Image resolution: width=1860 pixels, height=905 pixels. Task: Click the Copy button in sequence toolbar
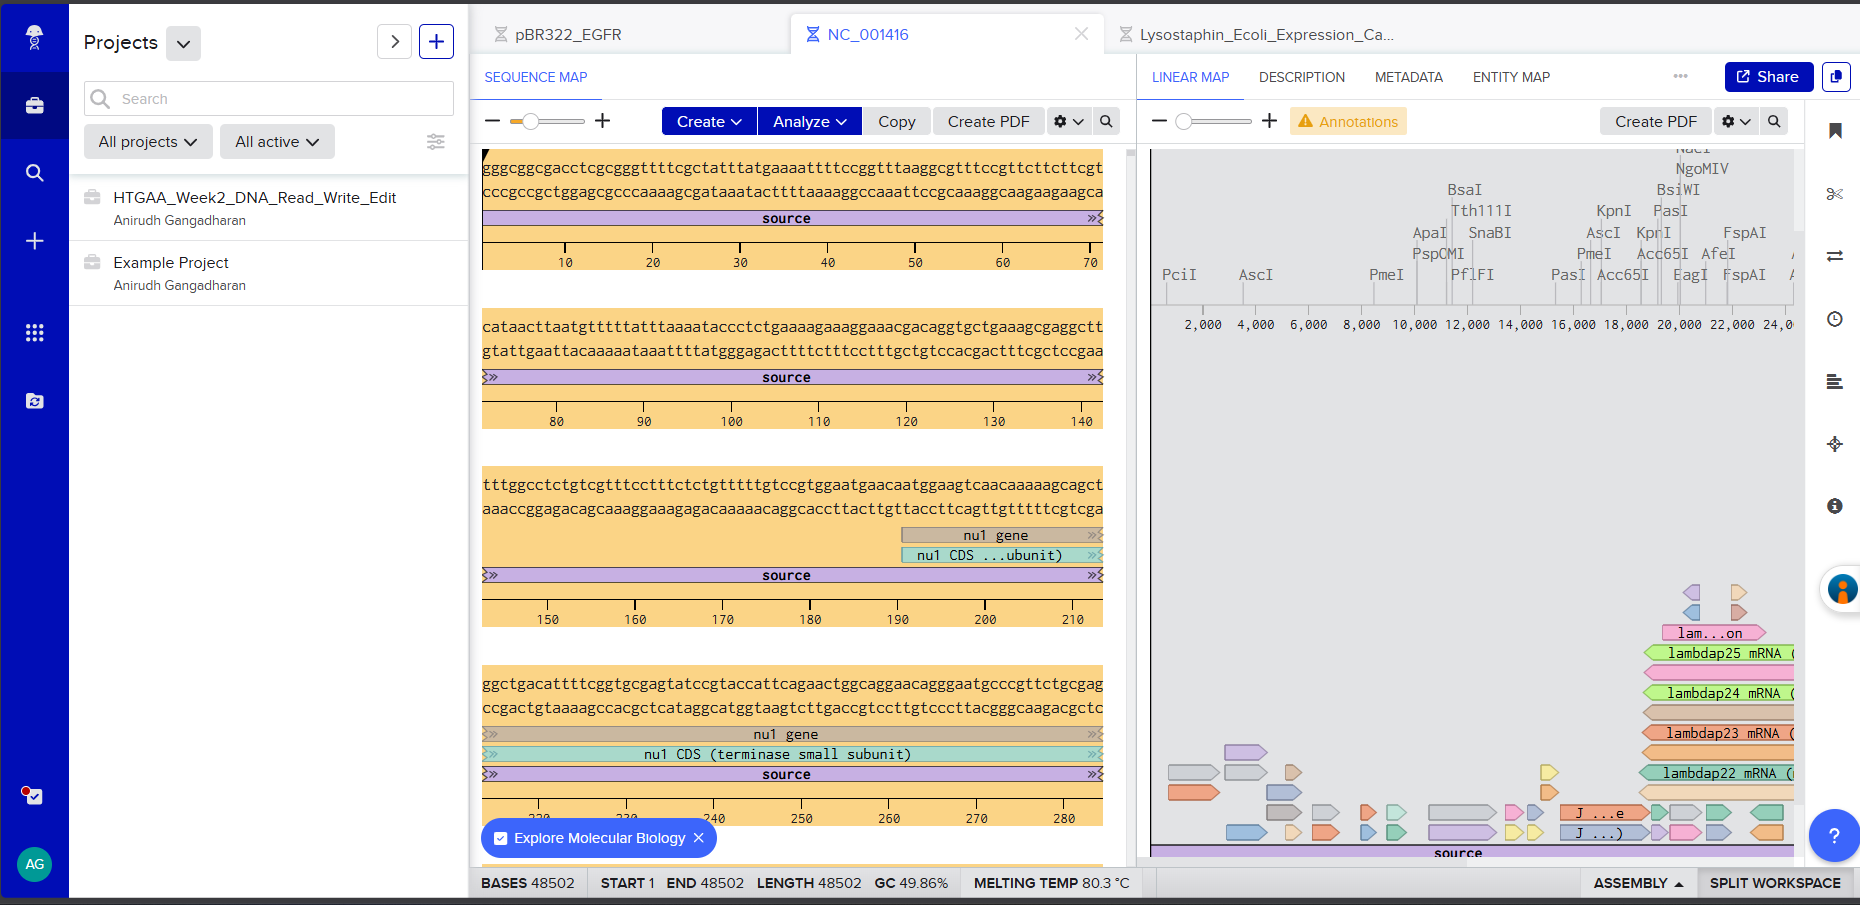[x=896, y=121]
